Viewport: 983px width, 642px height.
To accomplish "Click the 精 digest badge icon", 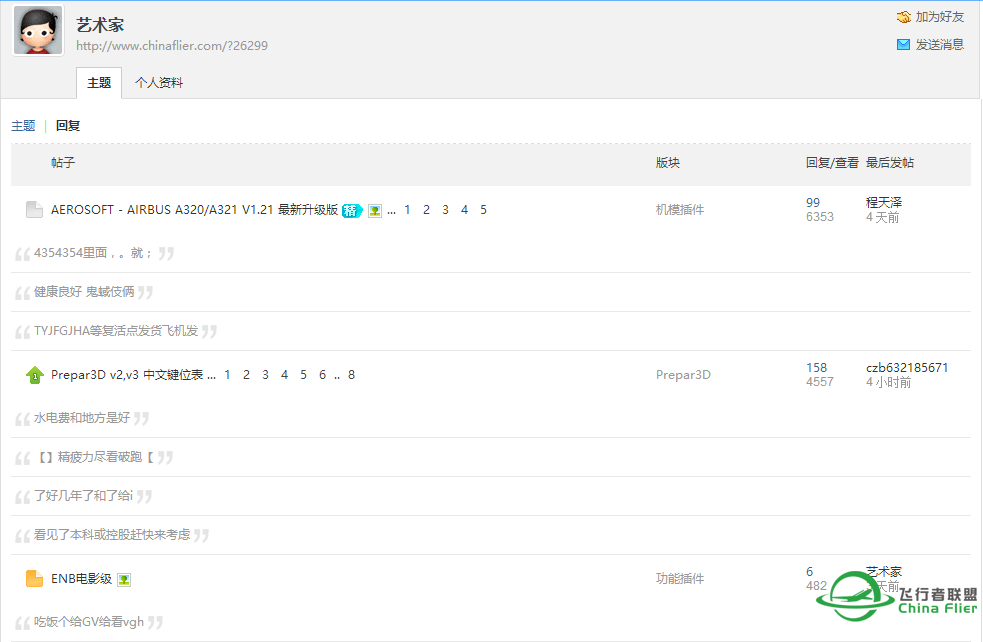I will [x=352, y=211].
